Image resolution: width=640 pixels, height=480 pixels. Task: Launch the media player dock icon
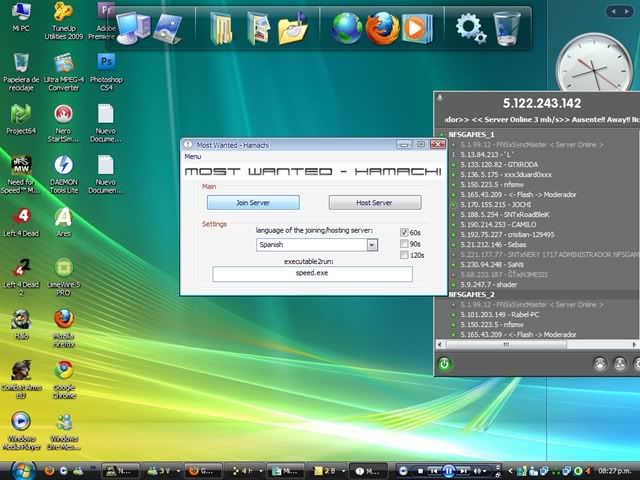(416, 29)
